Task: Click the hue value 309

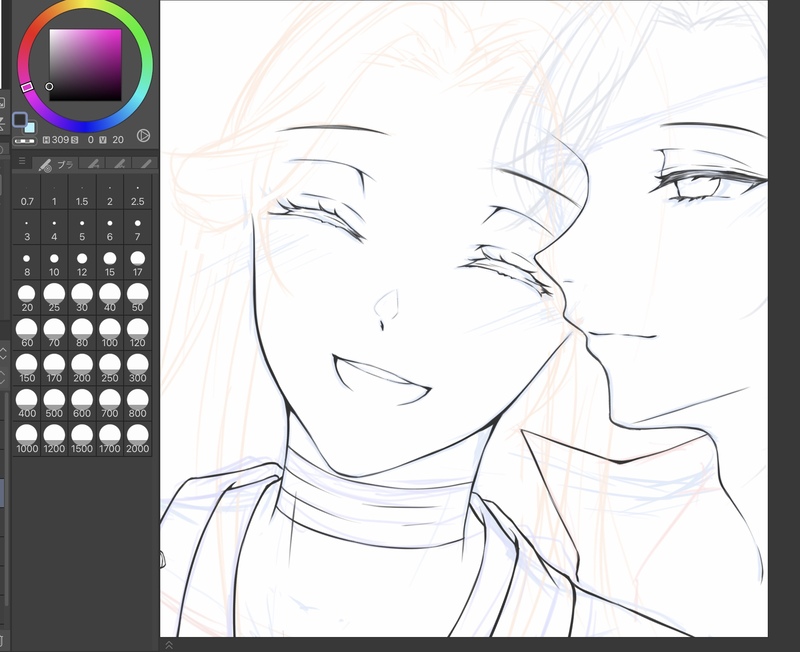Action: pyautogui.click(x=60, y=140)
